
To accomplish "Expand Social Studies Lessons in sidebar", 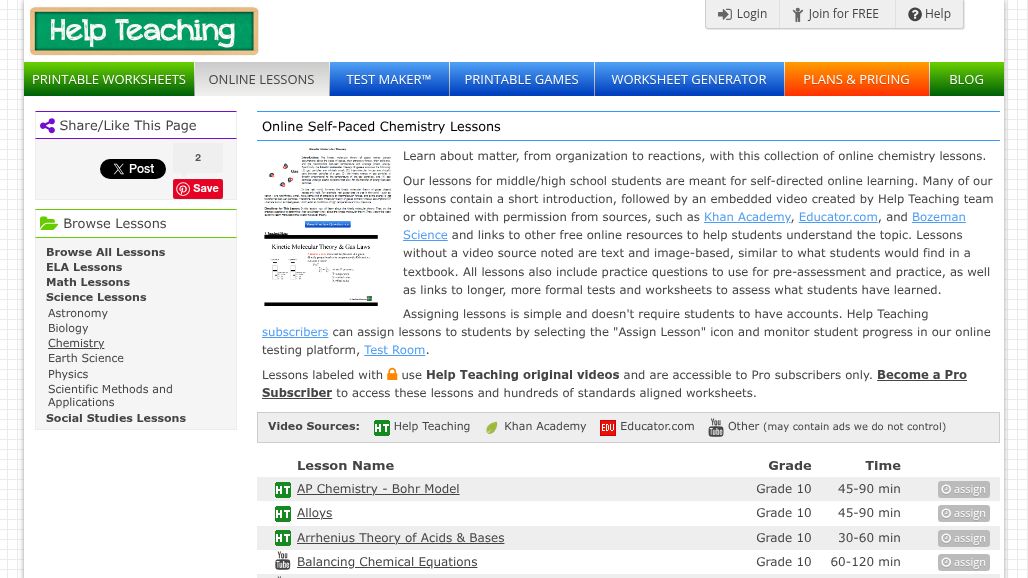I will point(116,418).
